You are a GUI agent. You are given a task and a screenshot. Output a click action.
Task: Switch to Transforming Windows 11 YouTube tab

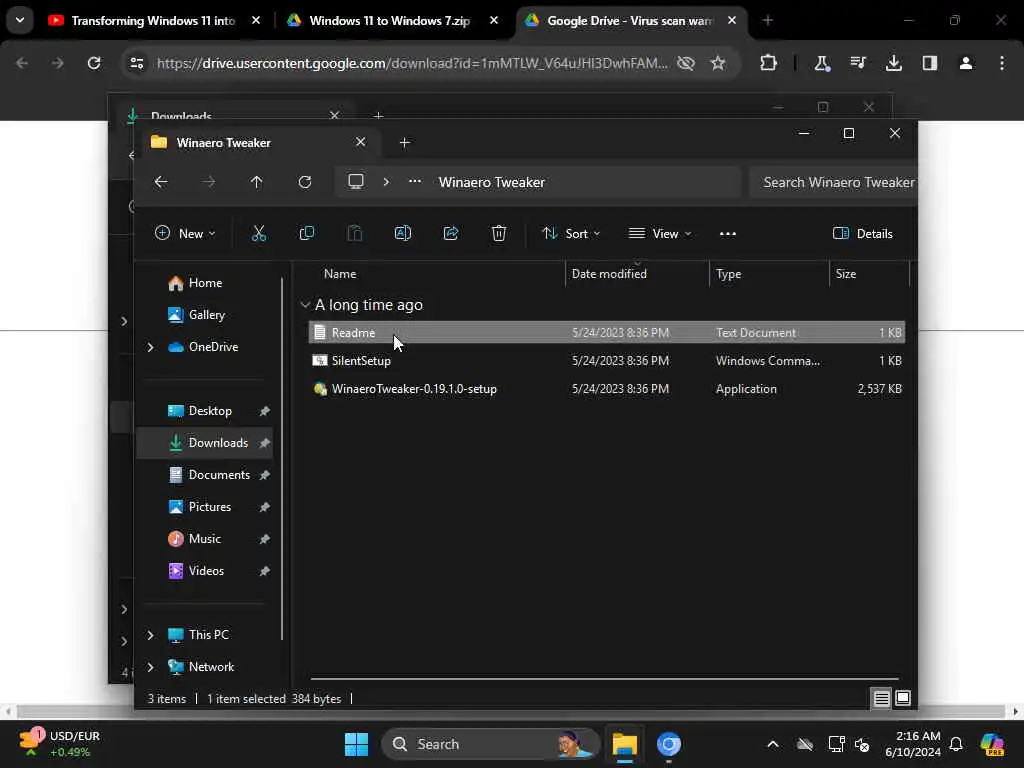tap(154, 20)
